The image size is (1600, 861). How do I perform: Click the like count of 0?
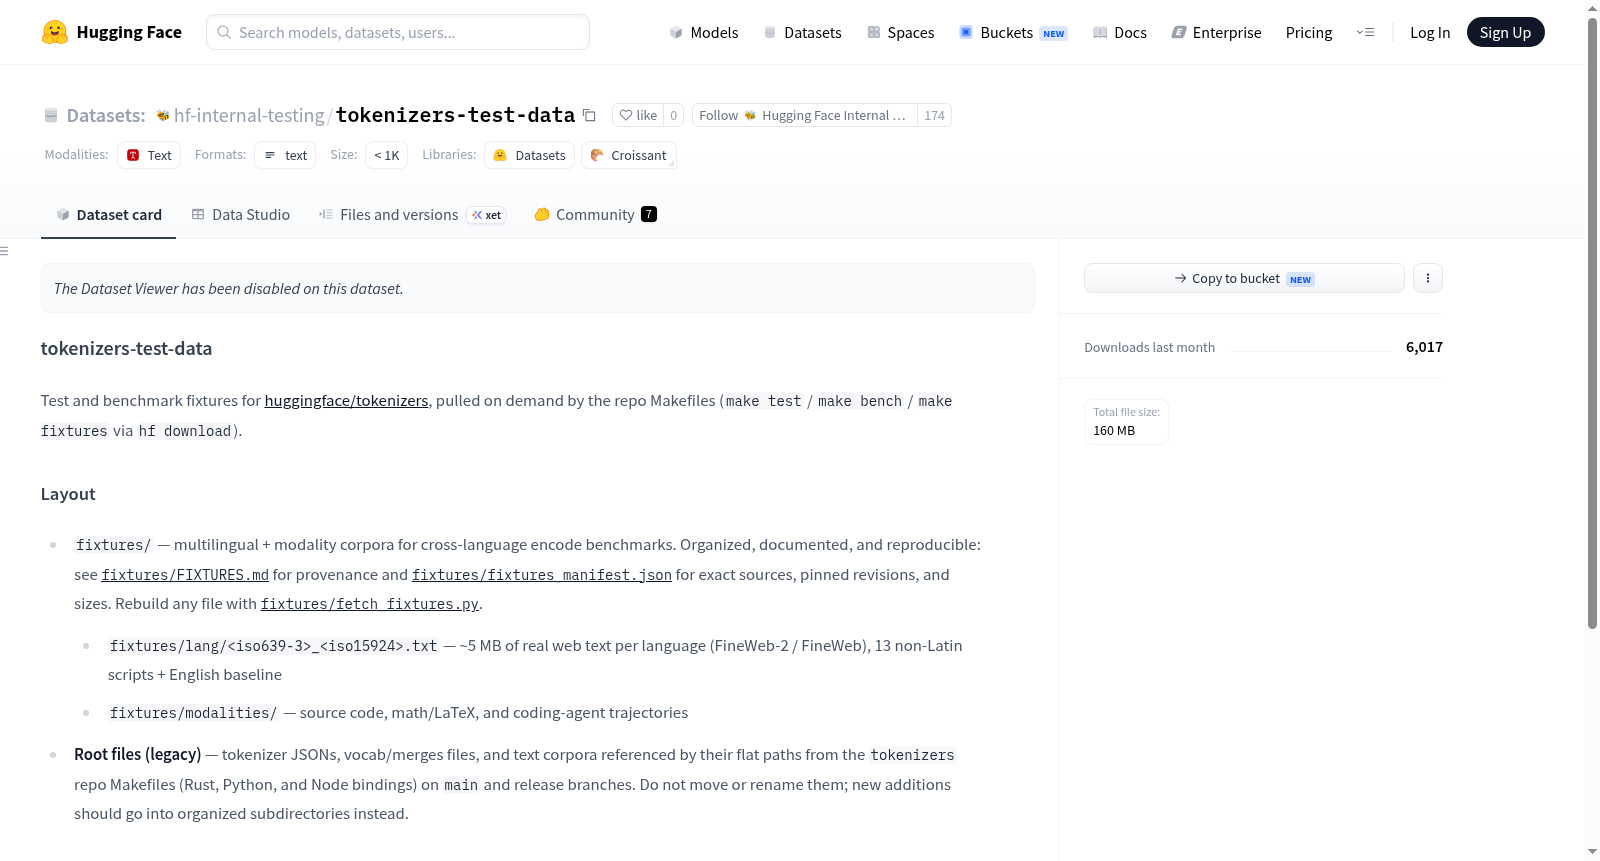[673, 115]
